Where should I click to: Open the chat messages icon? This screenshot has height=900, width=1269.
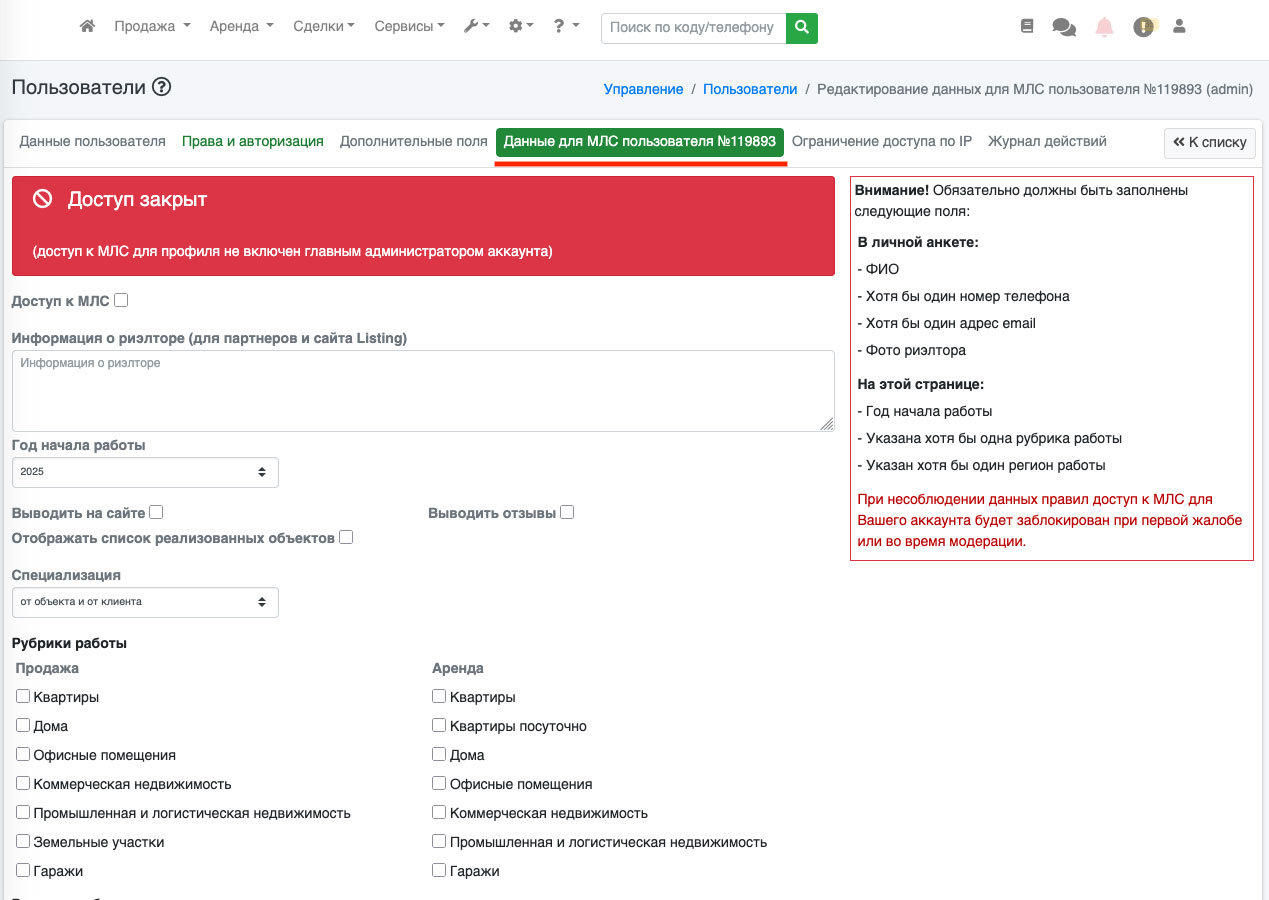pyautogui.click(x=1064, y=28)
